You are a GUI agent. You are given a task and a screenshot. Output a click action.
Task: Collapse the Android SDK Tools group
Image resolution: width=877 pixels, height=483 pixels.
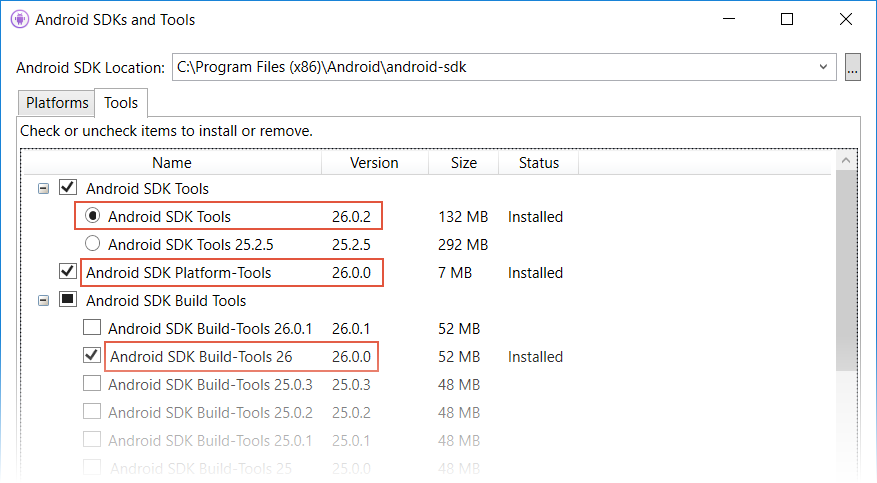tap(43, 189)
